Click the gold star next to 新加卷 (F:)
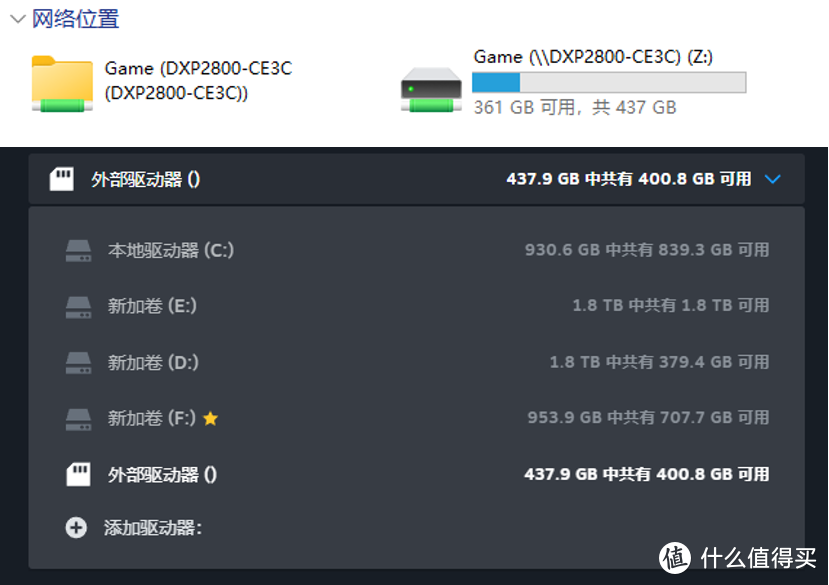The width and height of the screenshot is (829, 585). (210, 419)
